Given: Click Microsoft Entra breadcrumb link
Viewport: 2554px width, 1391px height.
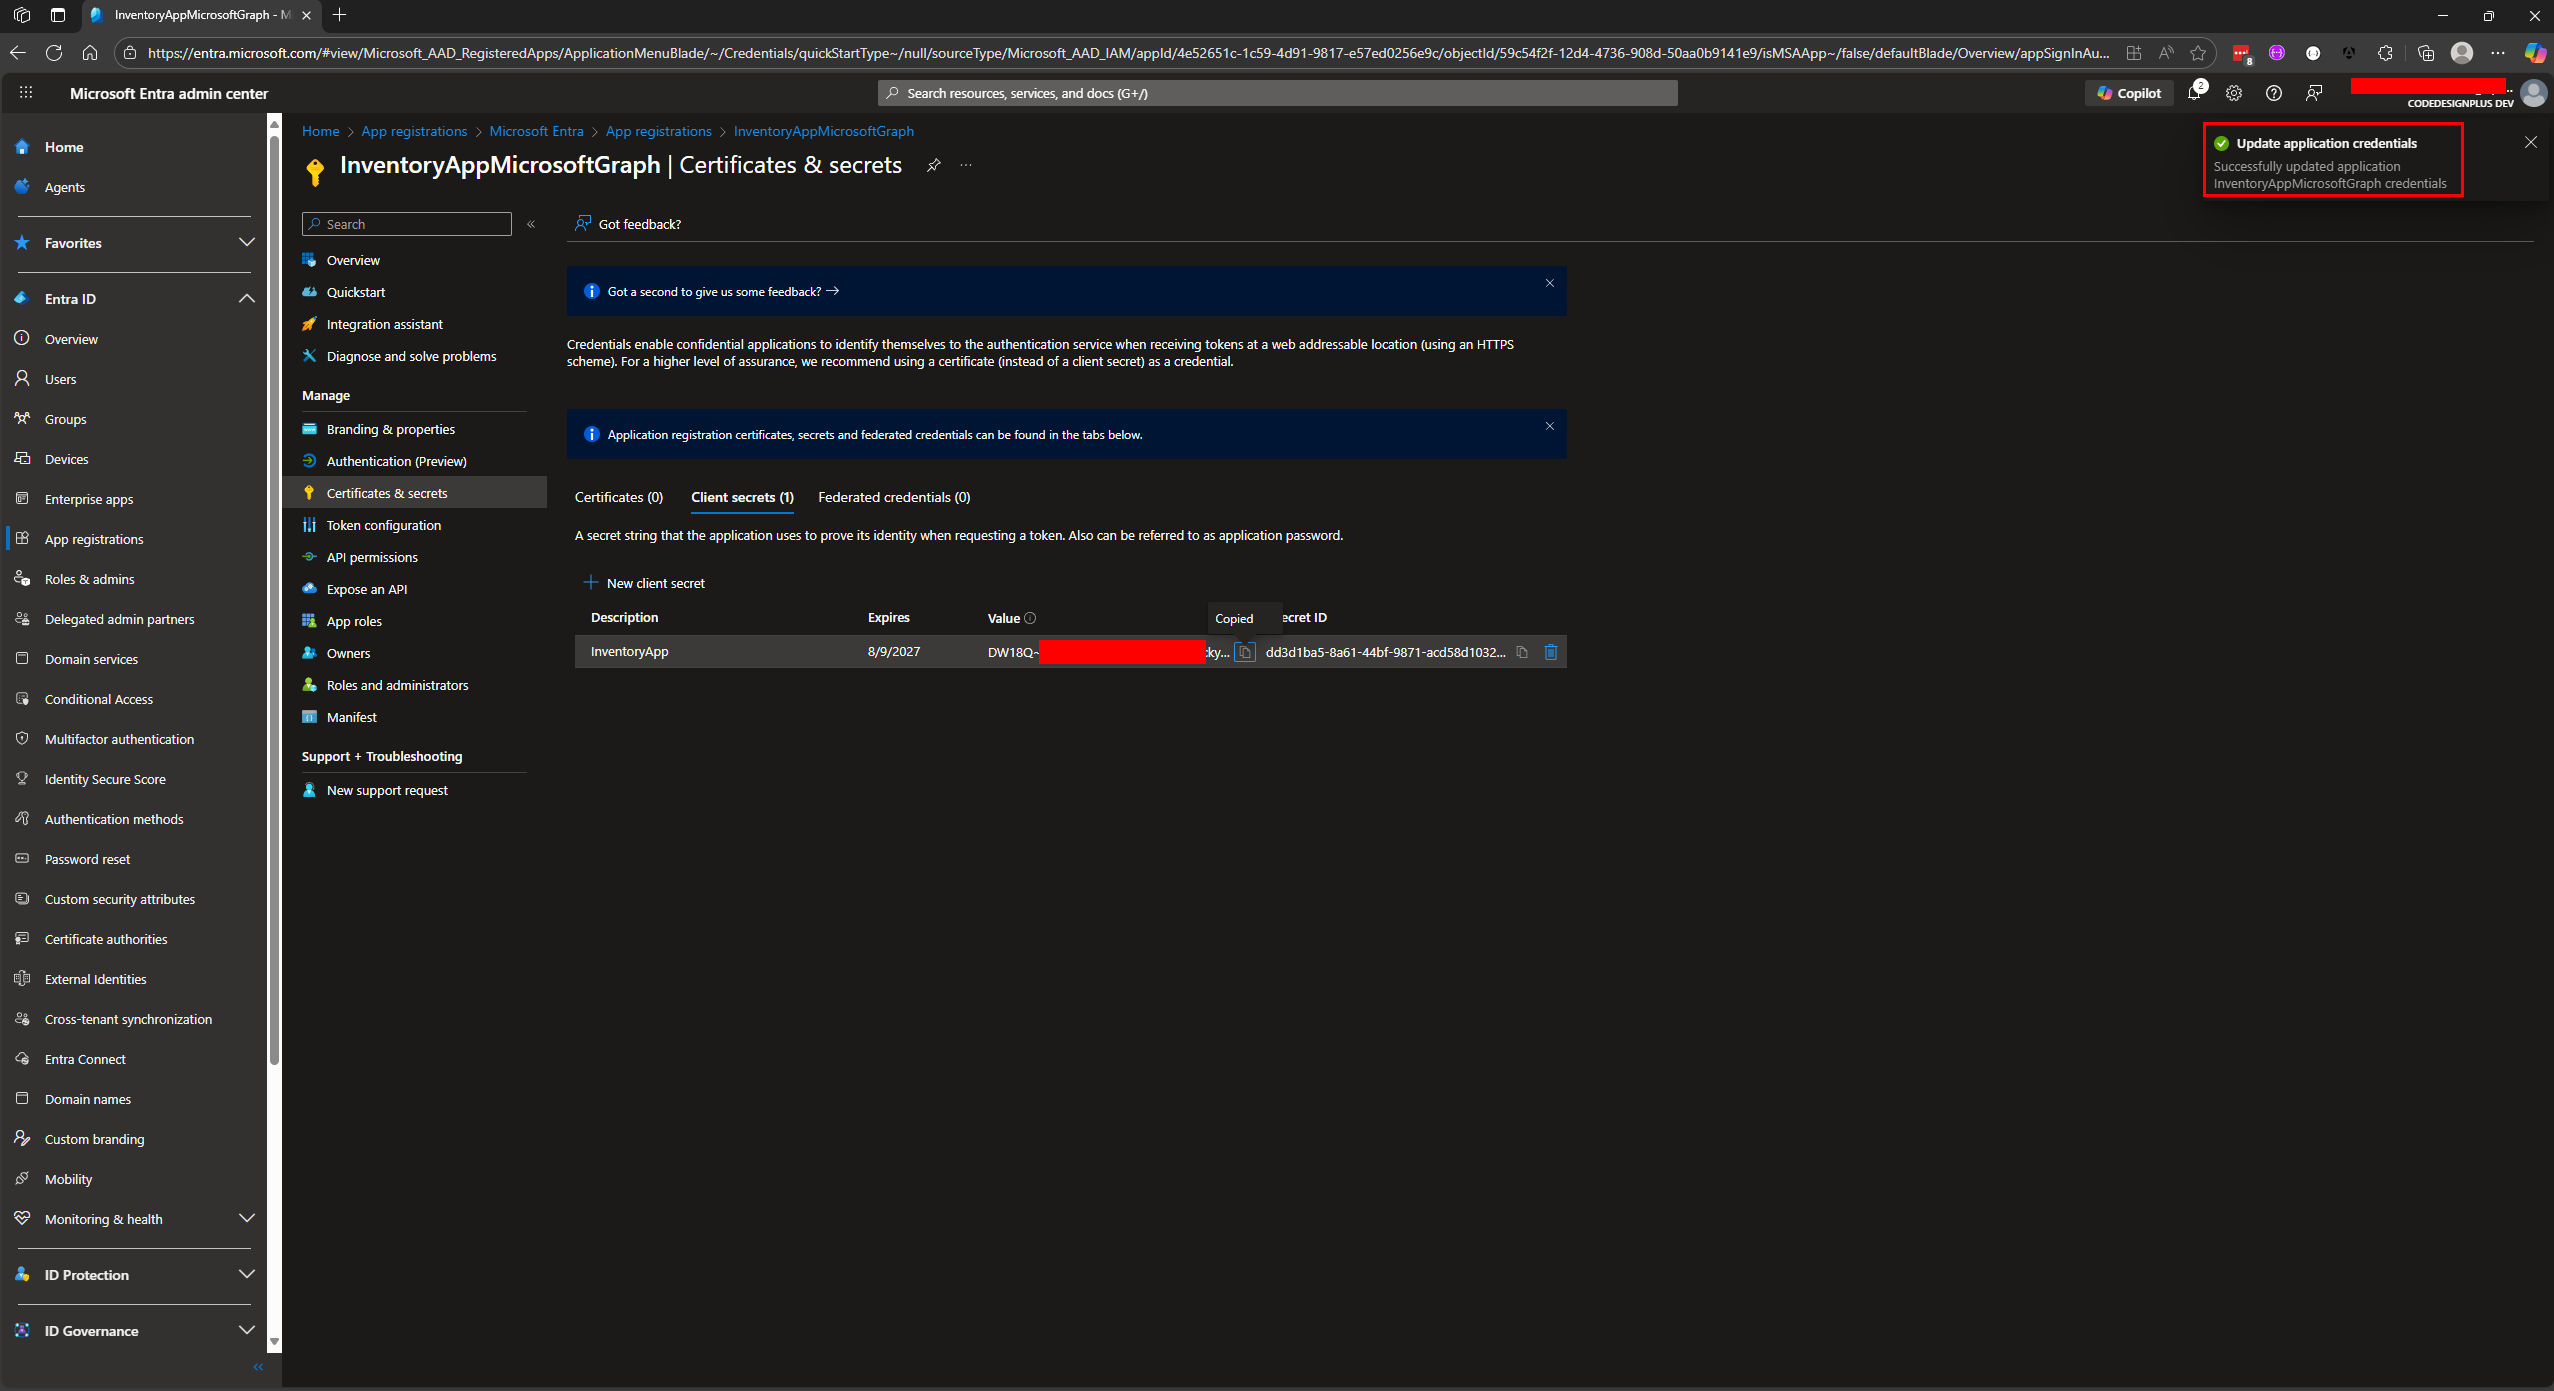Looking at the screenshot, I should point(536,131).
